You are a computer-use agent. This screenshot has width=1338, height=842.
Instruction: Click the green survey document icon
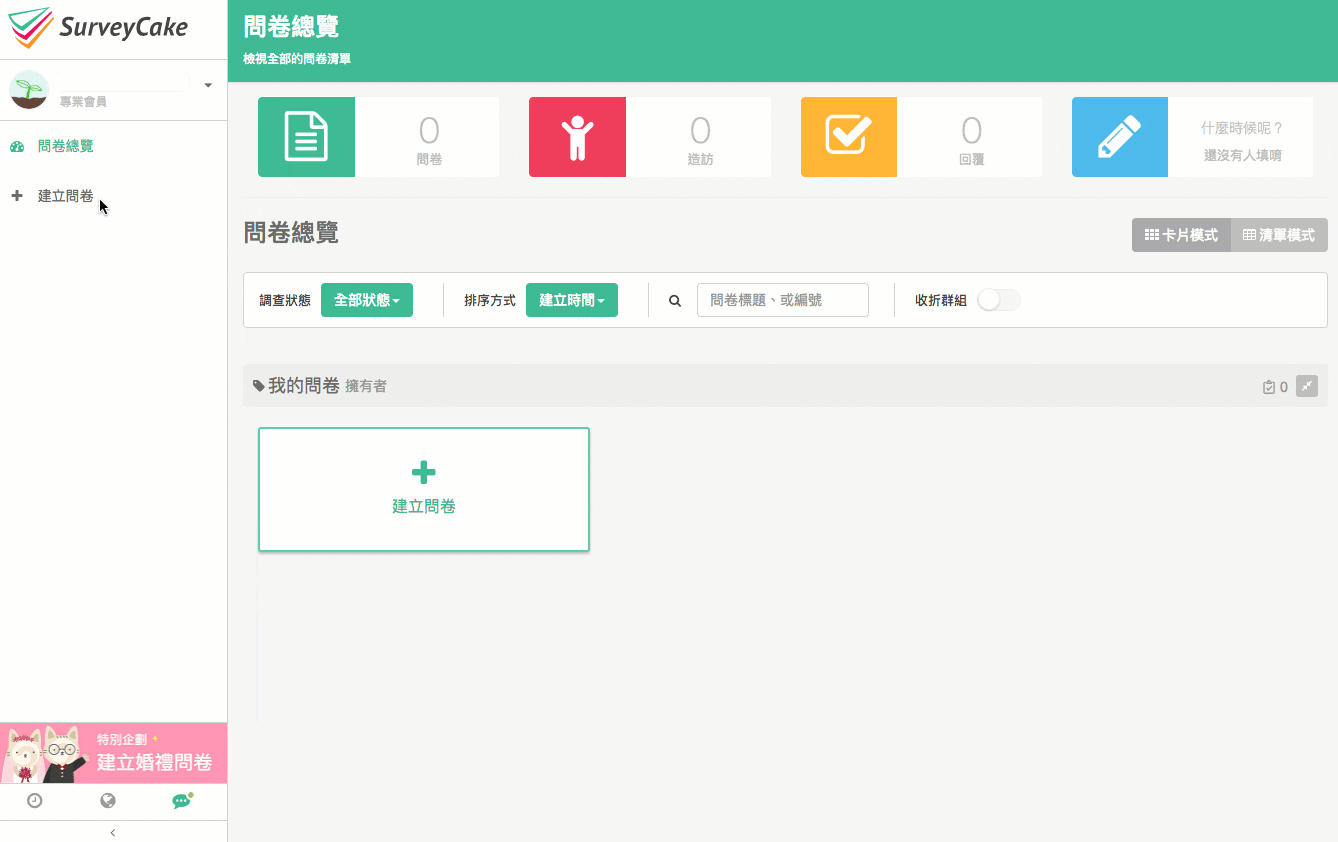[x=306, y=137]
